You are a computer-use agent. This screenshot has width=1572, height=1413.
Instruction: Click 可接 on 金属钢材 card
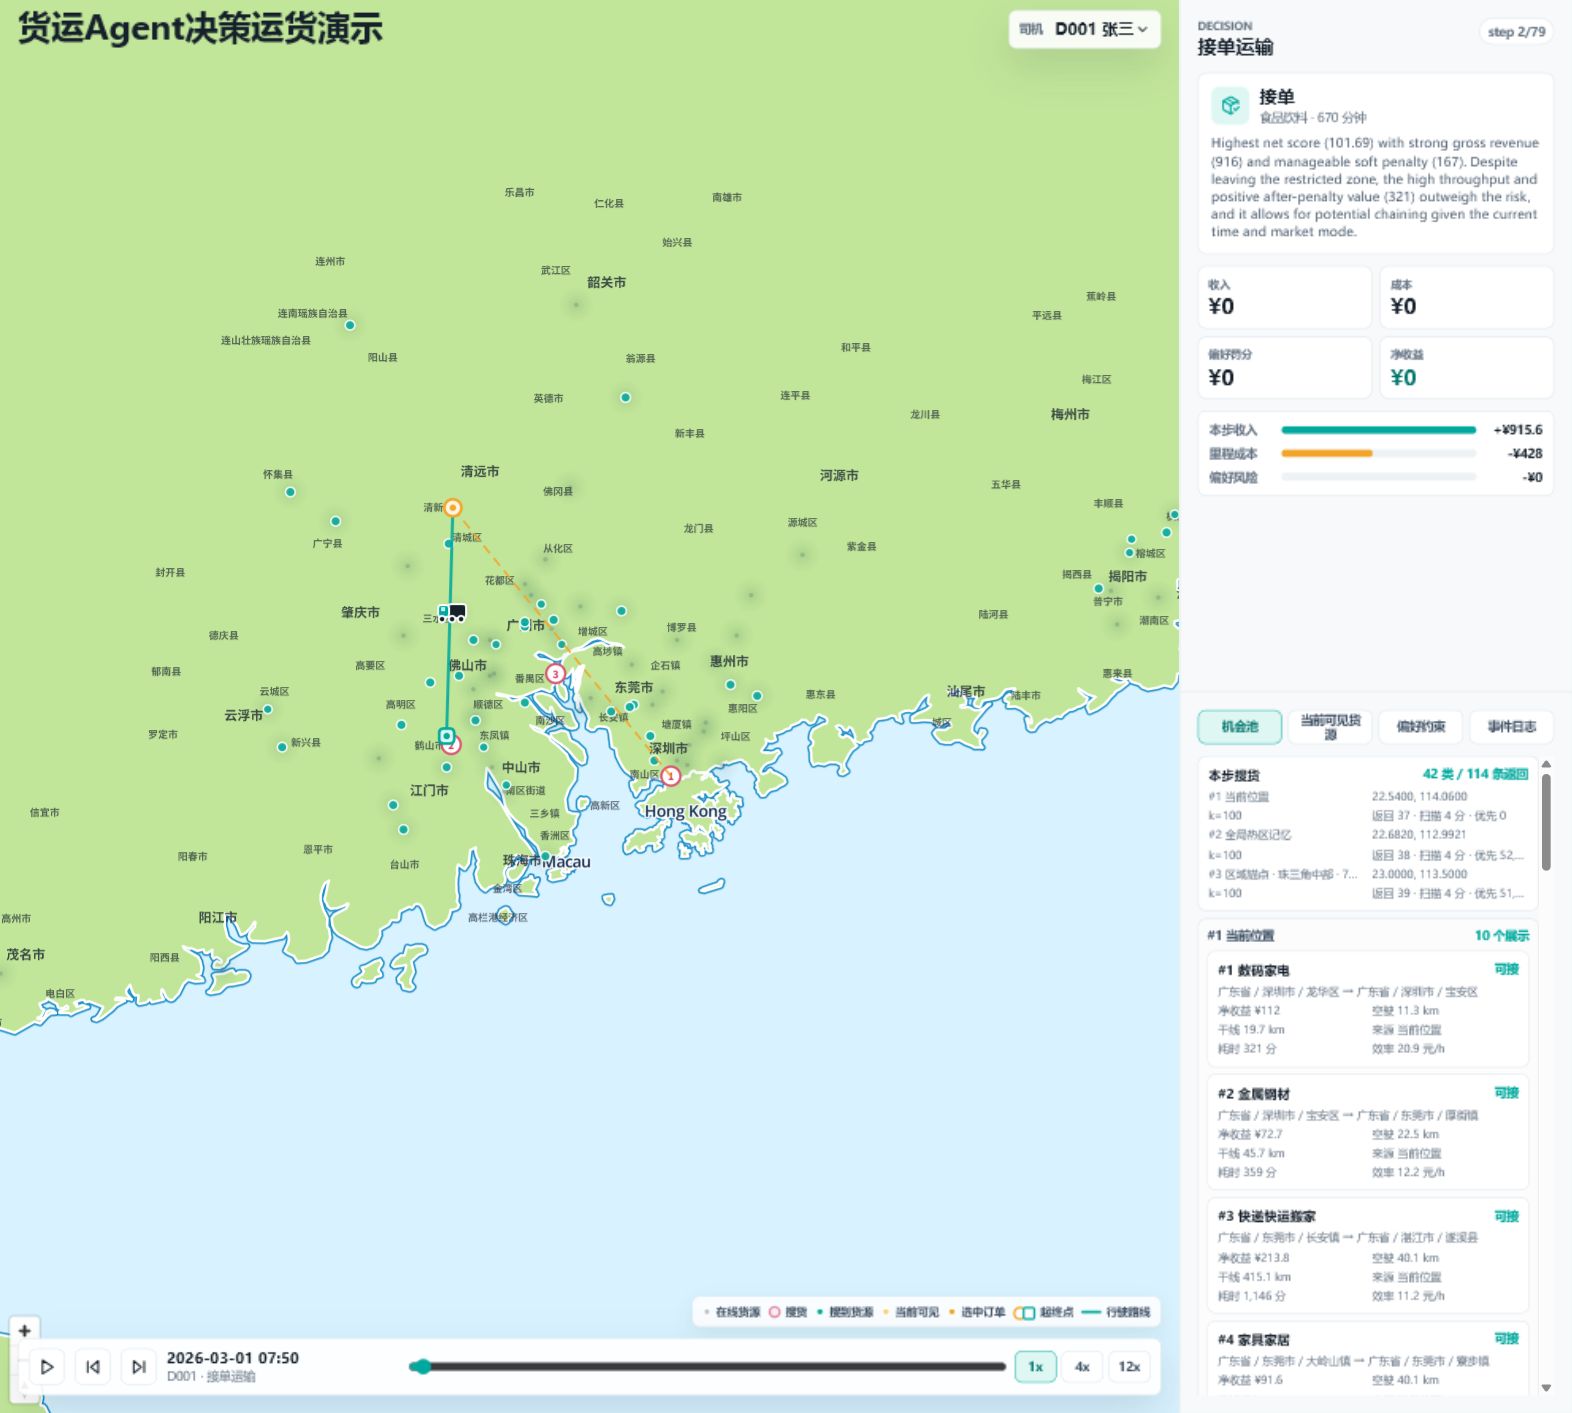tap(1506, 1093)
